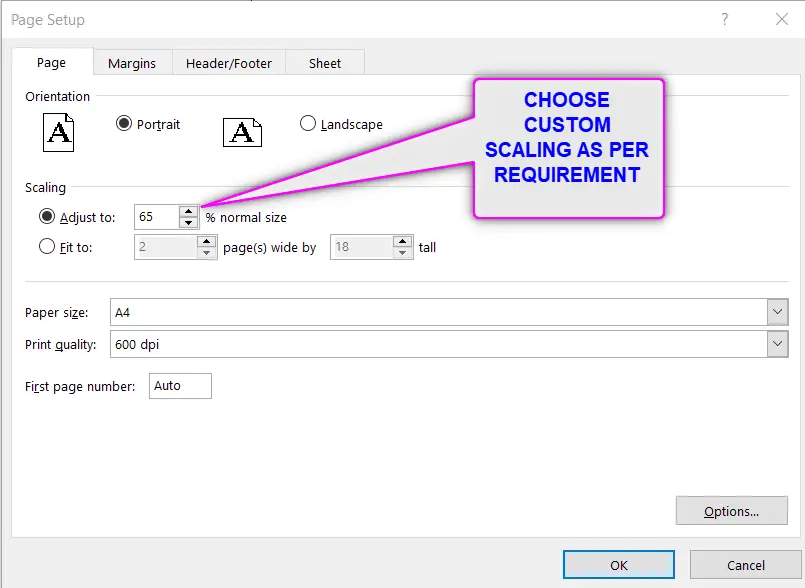
Task: Open the Header/Footer tab
Action: click(229, 63)
